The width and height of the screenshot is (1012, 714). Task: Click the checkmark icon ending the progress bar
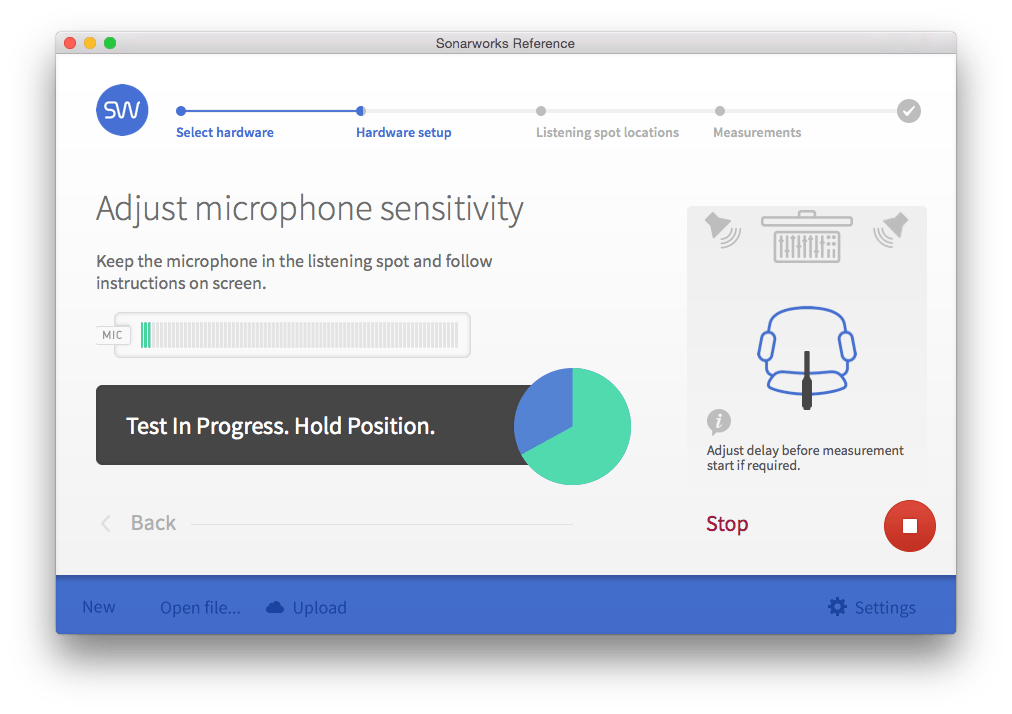908,111
